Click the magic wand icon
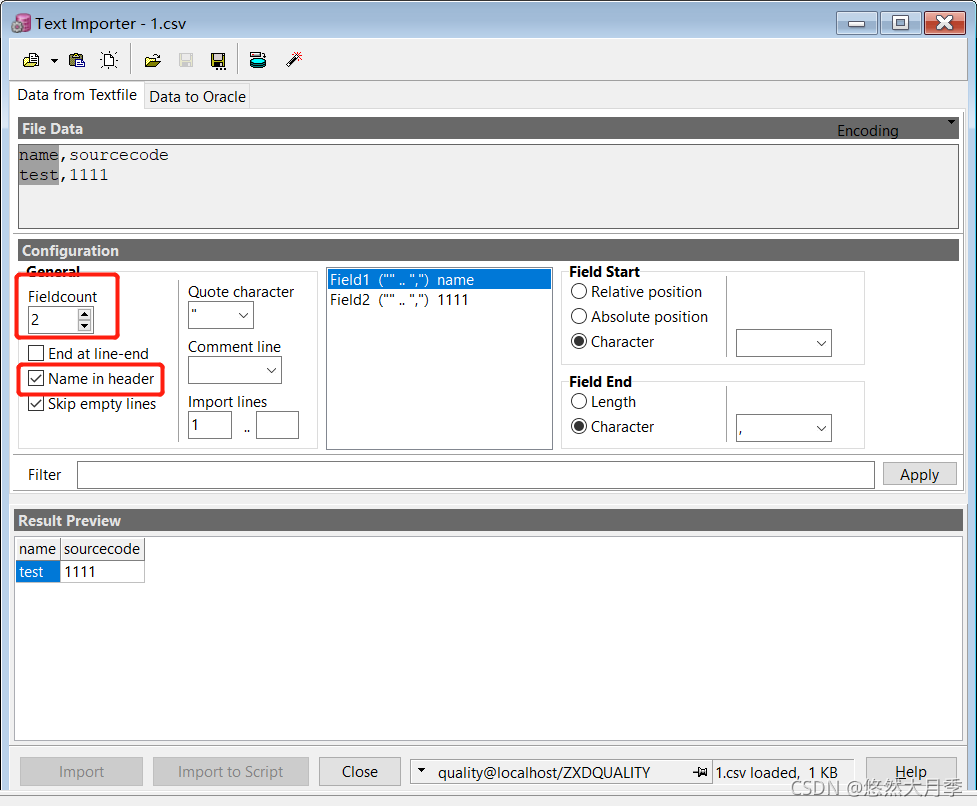The width and height of the screenshot is (977, 806). coord(293,60)
